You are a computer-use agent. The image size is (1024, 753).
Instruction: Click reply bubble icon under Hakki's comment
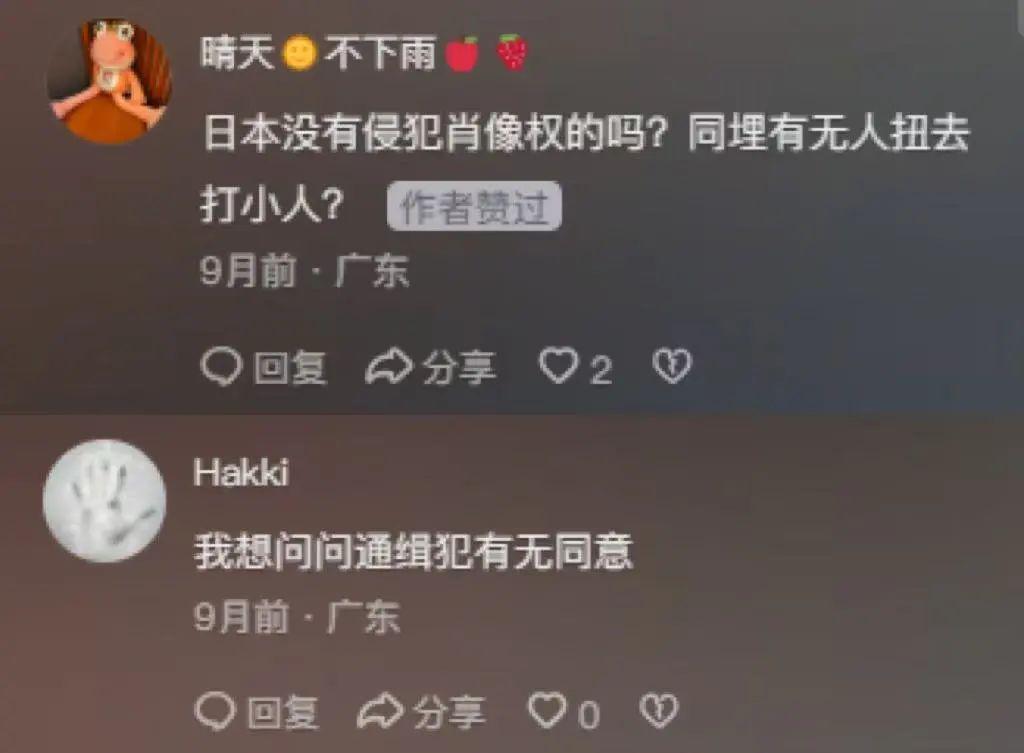[215, 710]
